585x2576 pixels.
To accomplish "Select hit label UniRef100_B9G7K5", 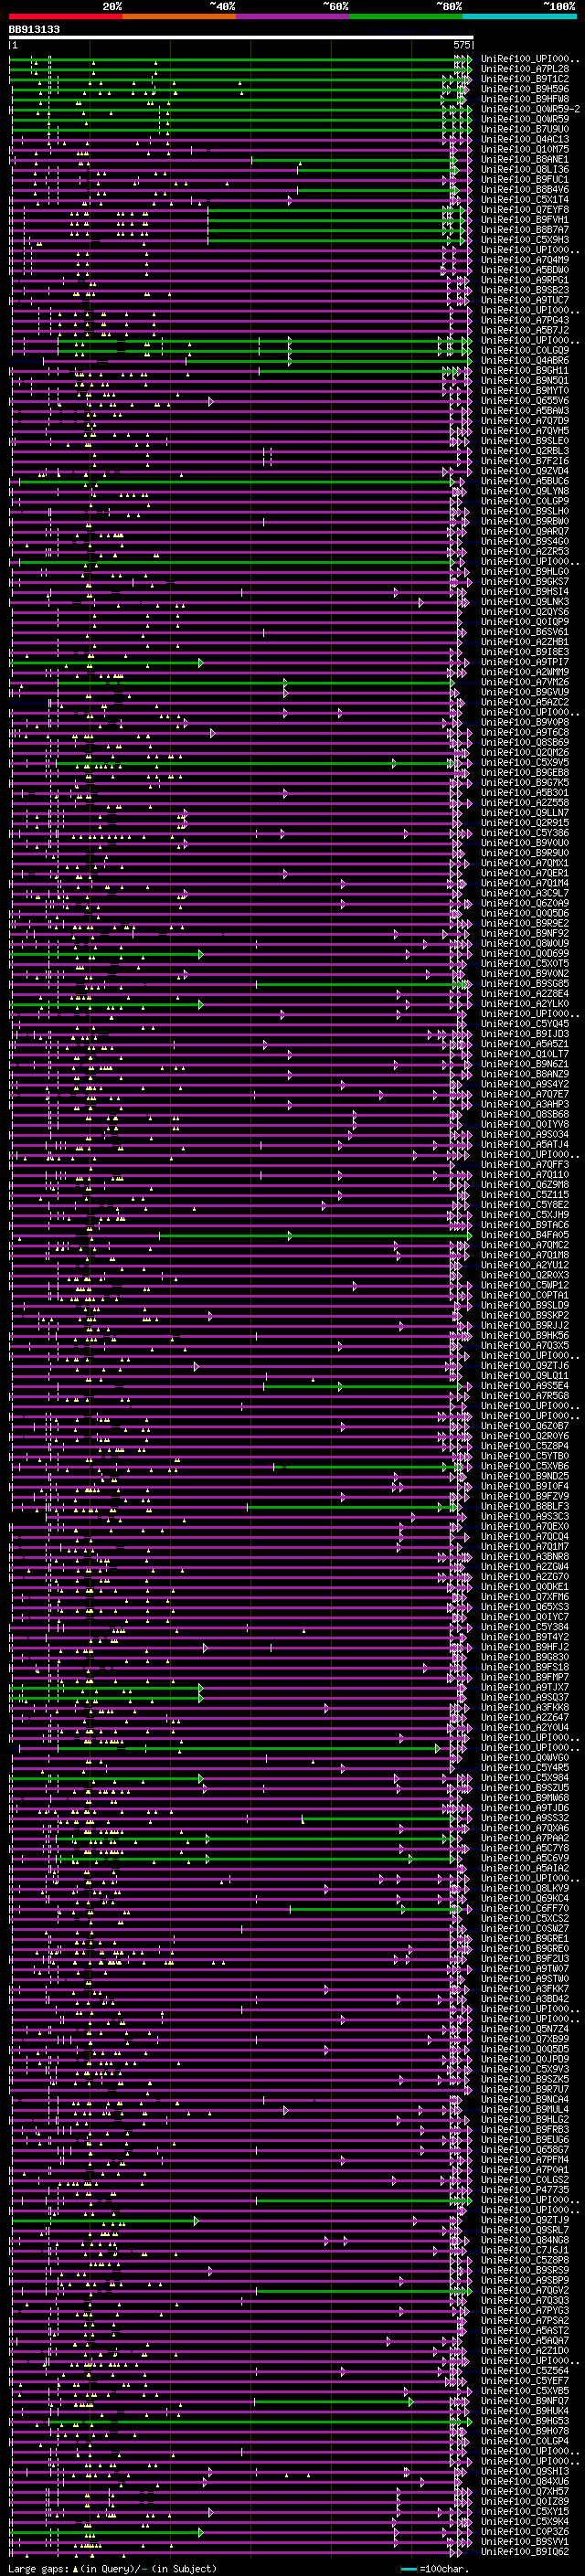I will click(525, 782).
